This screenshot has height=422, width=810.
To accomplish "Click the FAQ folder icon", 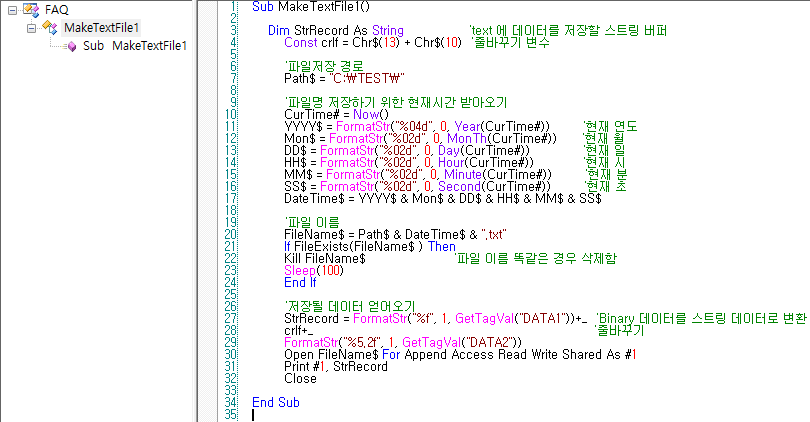I will 31,9.
